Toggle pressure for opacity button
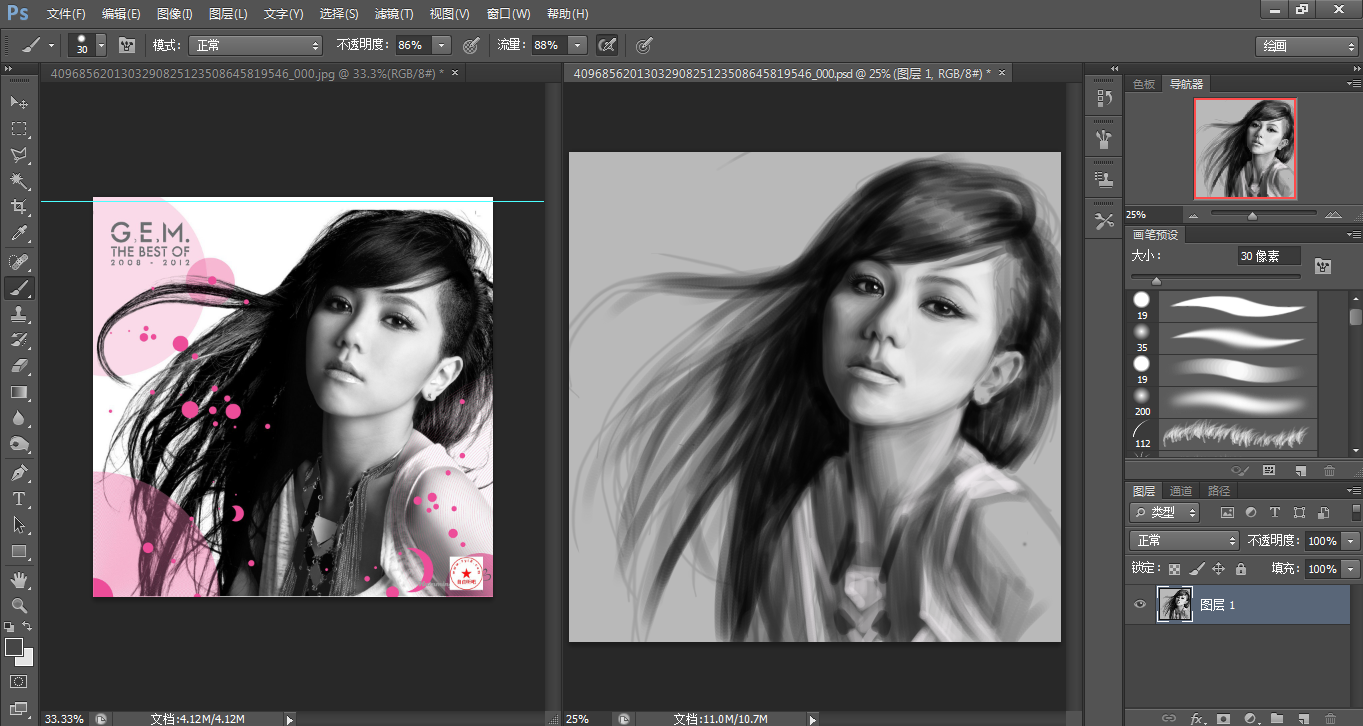Viewport: 1363px width, 726px height. (x=471, y=45)
